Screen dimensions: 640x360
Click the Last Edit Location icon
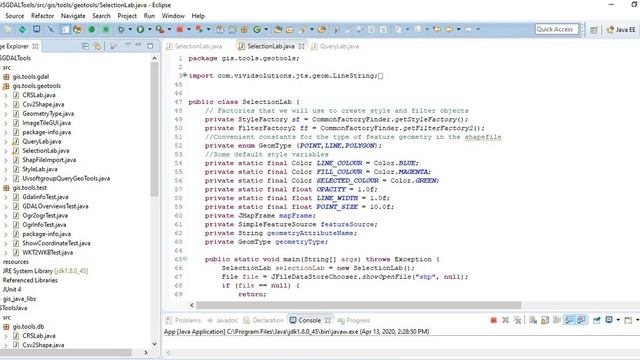[x=437, y=29]
